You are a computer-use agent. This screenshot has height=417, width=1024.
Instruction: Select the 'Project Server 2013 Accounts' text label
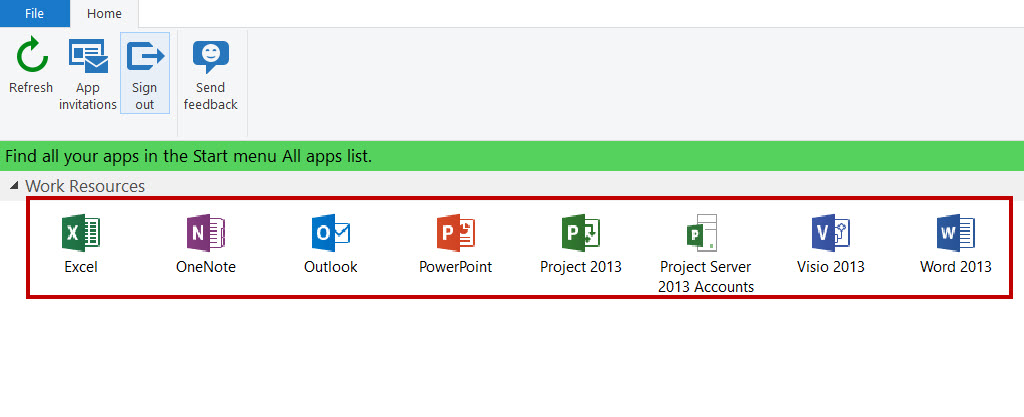706,277
